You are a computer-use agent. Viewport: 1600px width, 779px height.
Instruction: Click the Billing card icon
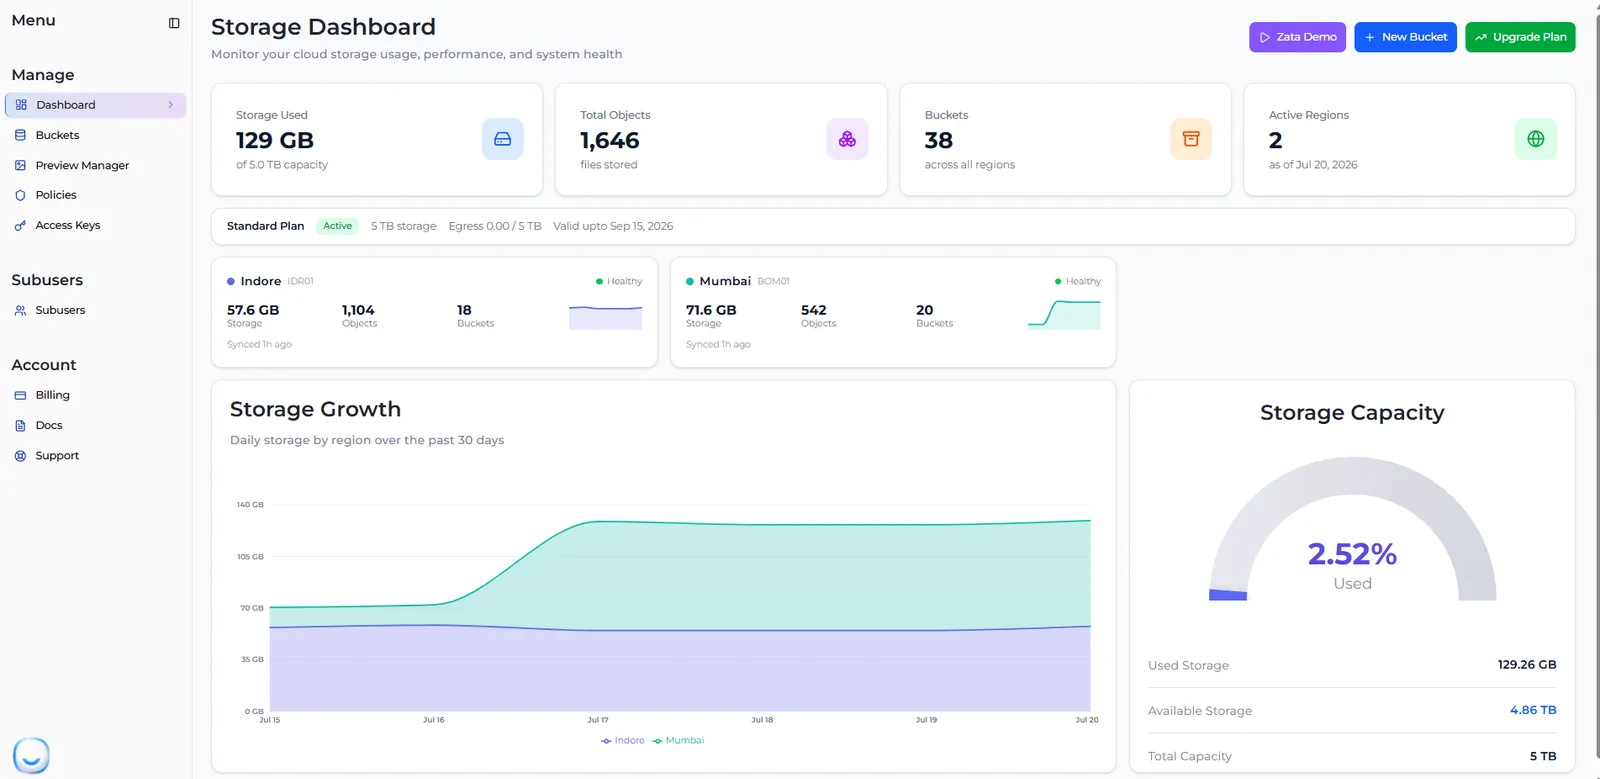coord(20,395)
